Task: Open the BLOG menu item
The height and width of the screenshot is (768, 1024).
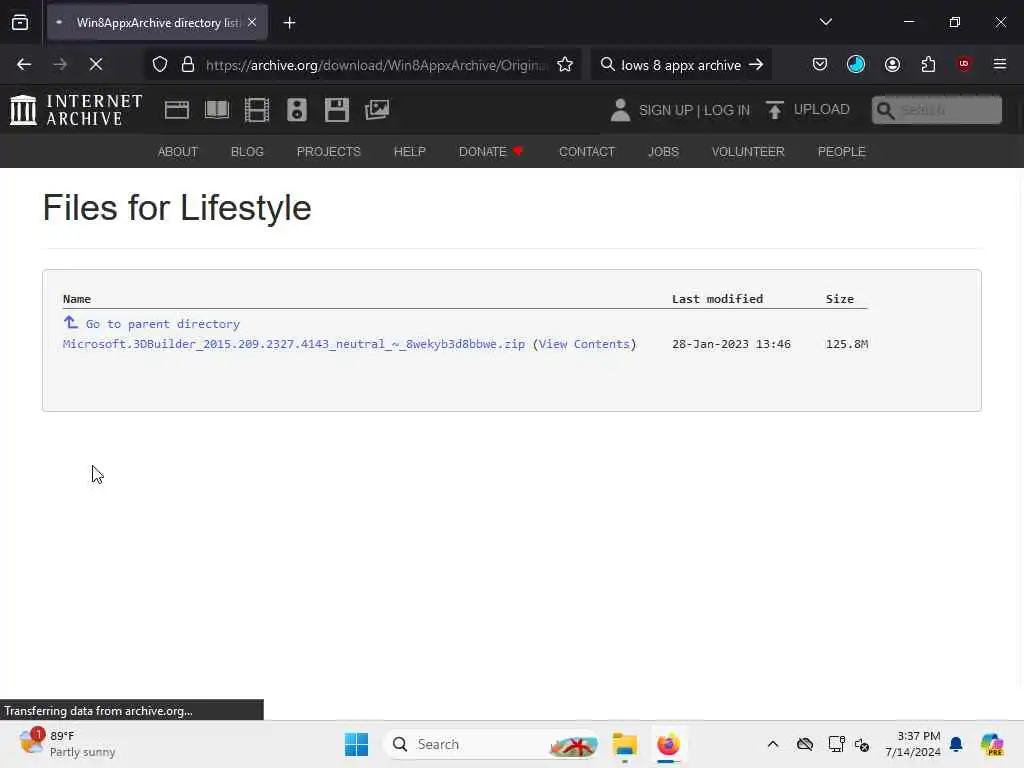Action: pyautogui.click(x=248, y=152)
